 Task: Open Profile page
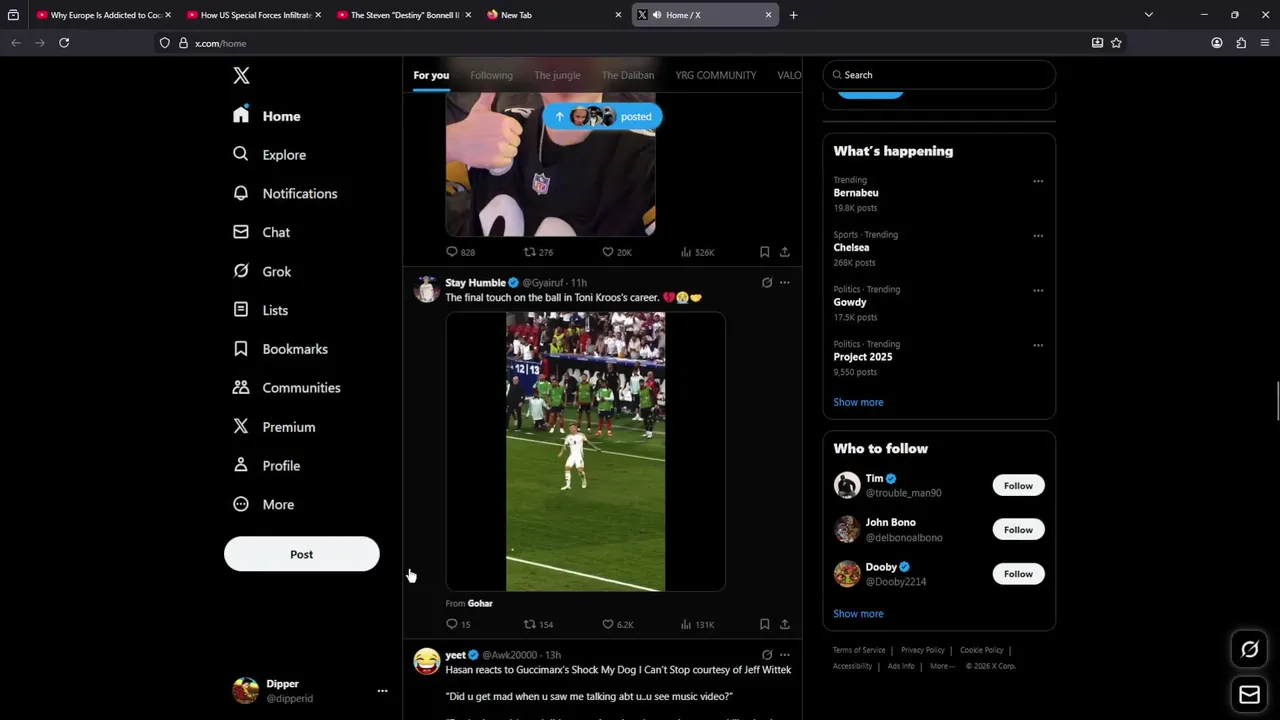click(266, 466)
